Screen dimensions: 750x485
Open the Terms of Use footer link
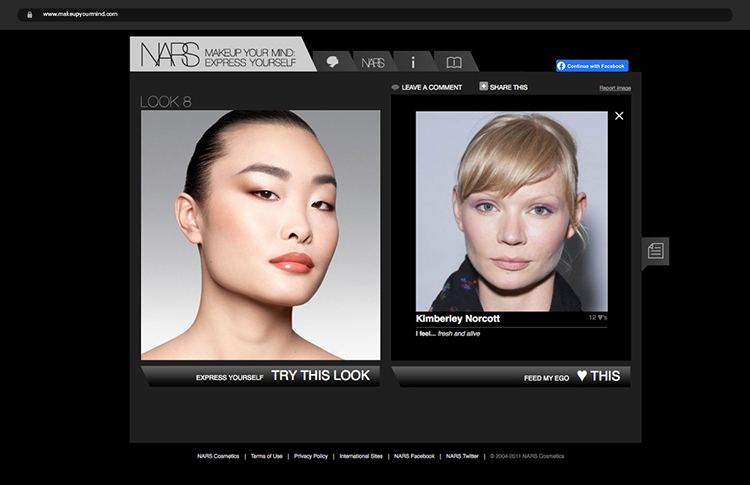coord(266,456)
